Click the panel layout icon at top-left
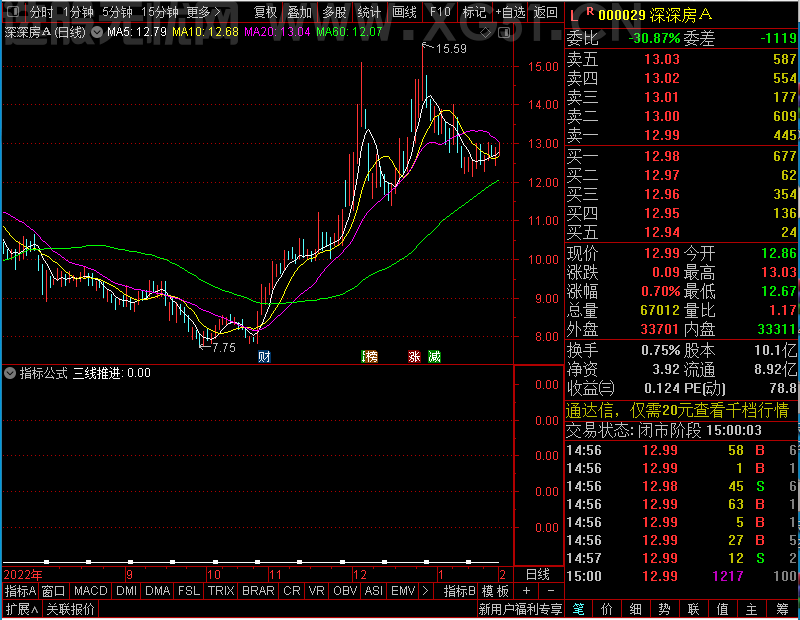 coord(13,11)
